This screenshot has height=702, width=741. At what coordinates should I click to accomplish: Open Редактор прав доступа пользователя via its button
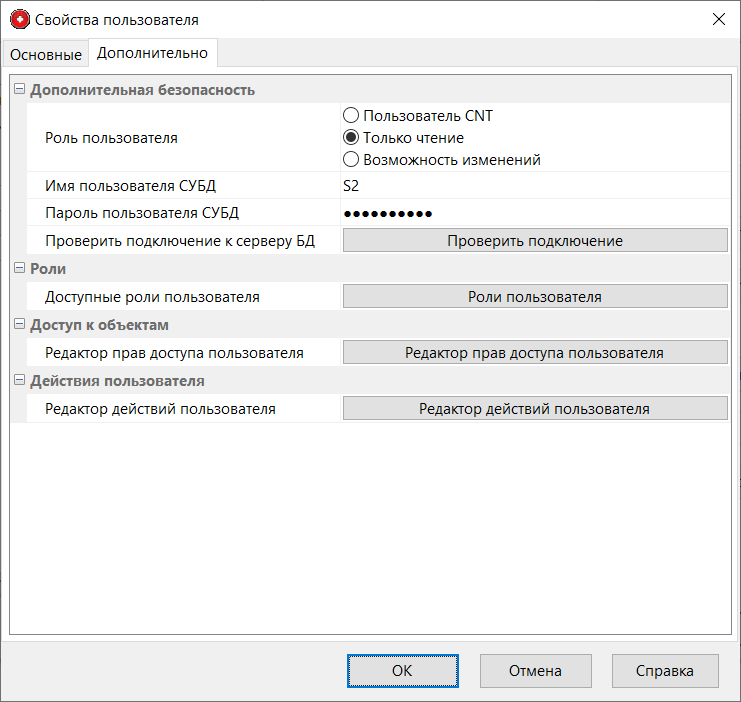534,353
